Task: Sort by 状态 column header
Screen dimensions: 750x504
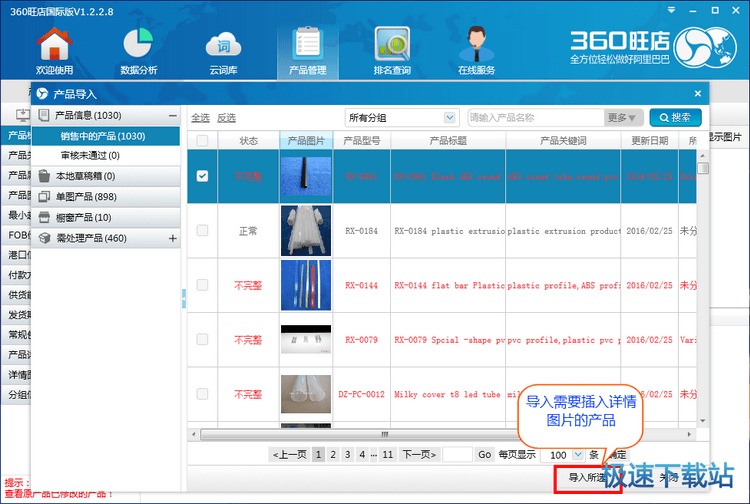Action: coord(249,141)
